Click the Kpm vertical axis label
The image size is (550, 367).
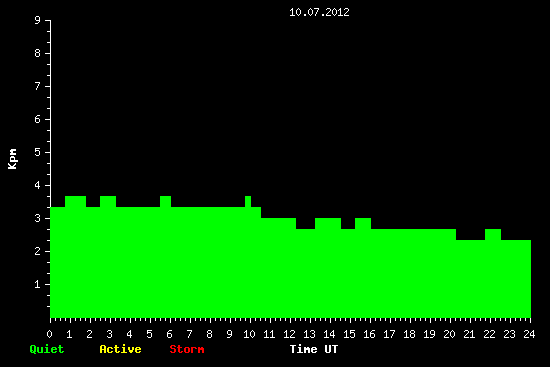pyautogui.click(x=13, y=159)
